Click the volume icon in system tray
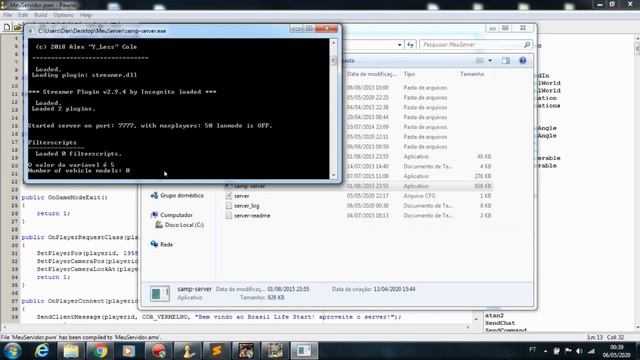 click(579, 351)
